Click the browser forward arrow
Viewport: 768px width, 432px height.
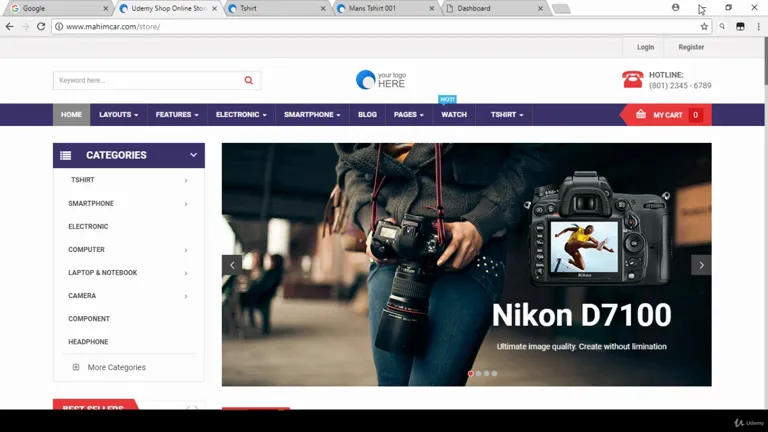coord(25,26)
